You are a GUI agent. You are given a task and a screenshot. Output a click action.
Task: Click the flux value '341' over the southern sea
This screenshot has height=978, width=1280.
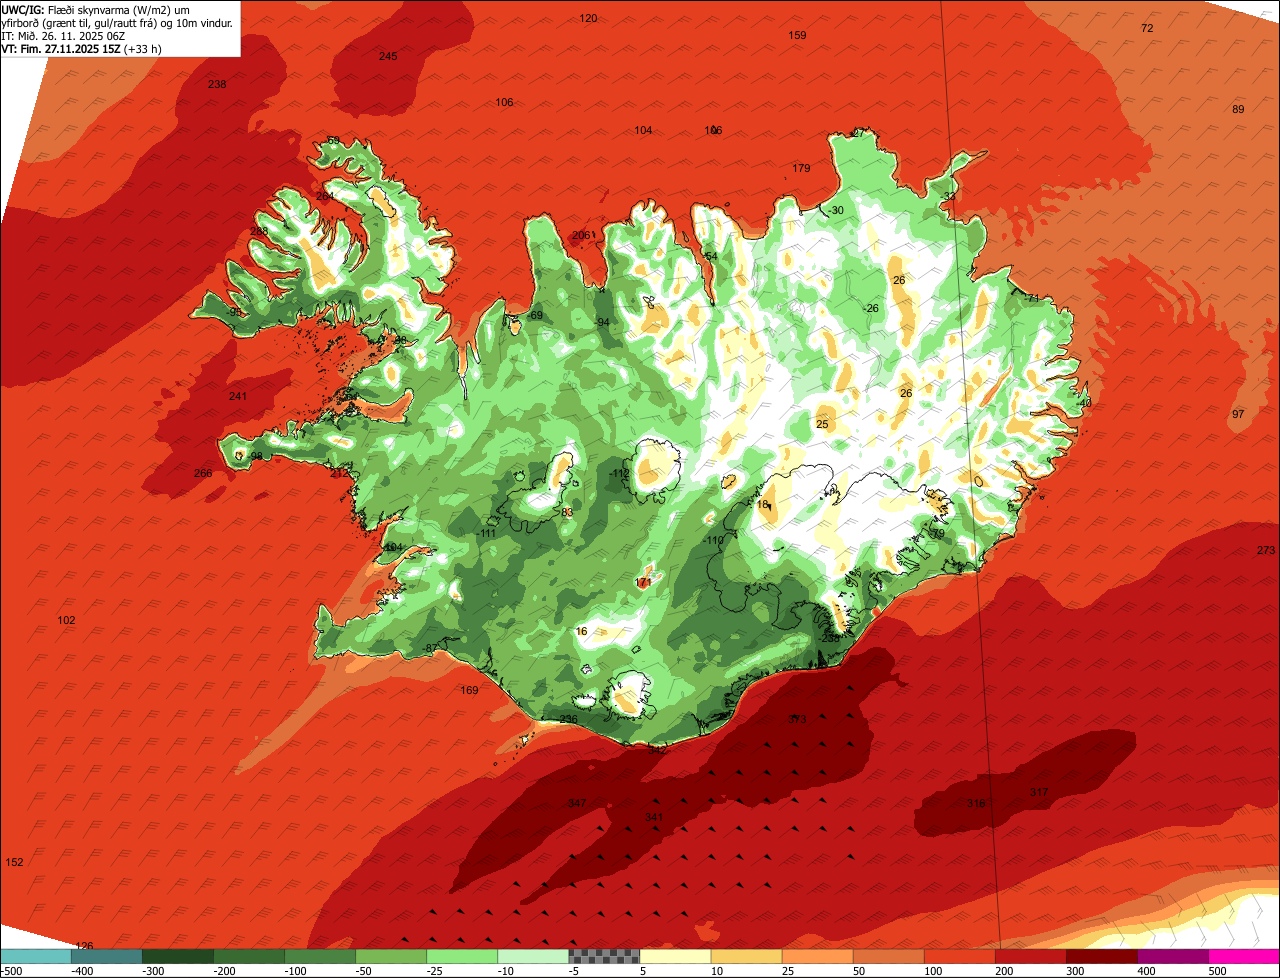click(654, 818)
